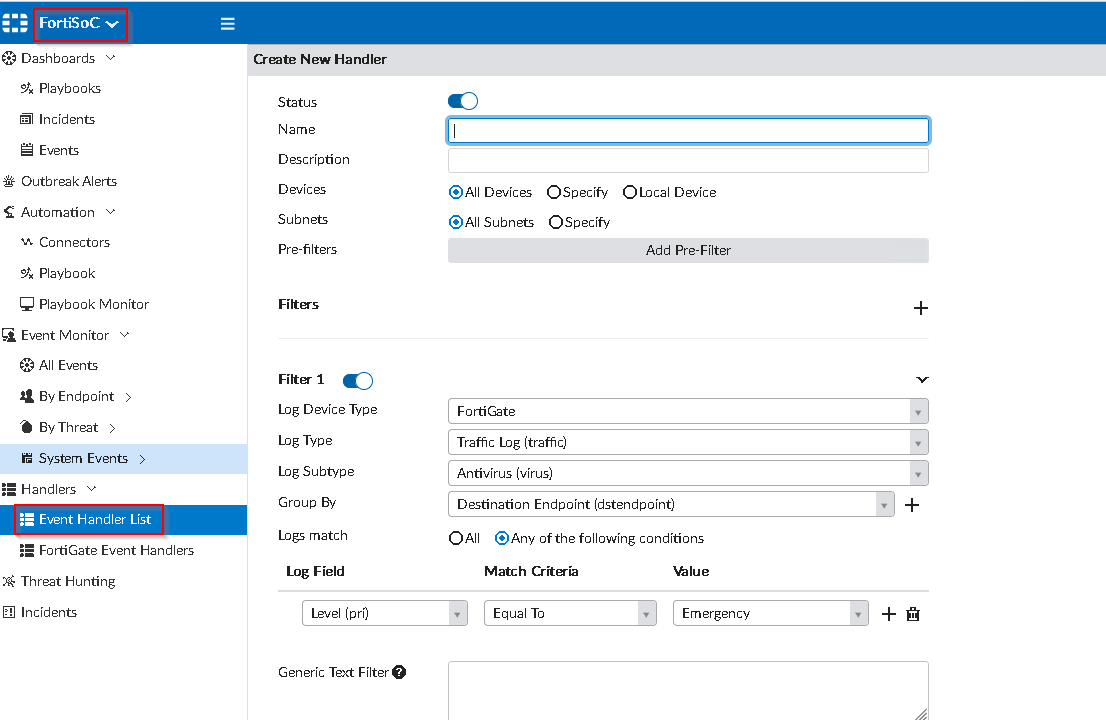Viewport: 1106px width, 720px height.
Task: Select the Local Device radio button
Action: [630, 192]
